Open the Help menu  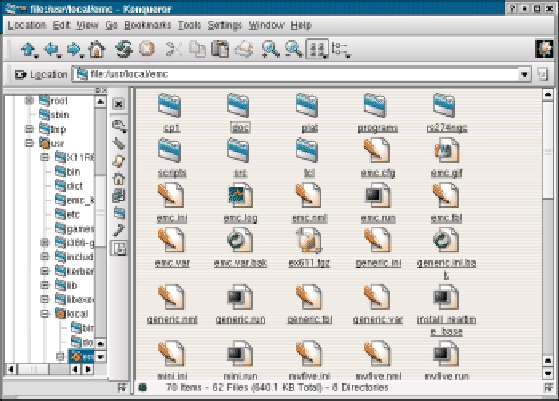[301, 25]
